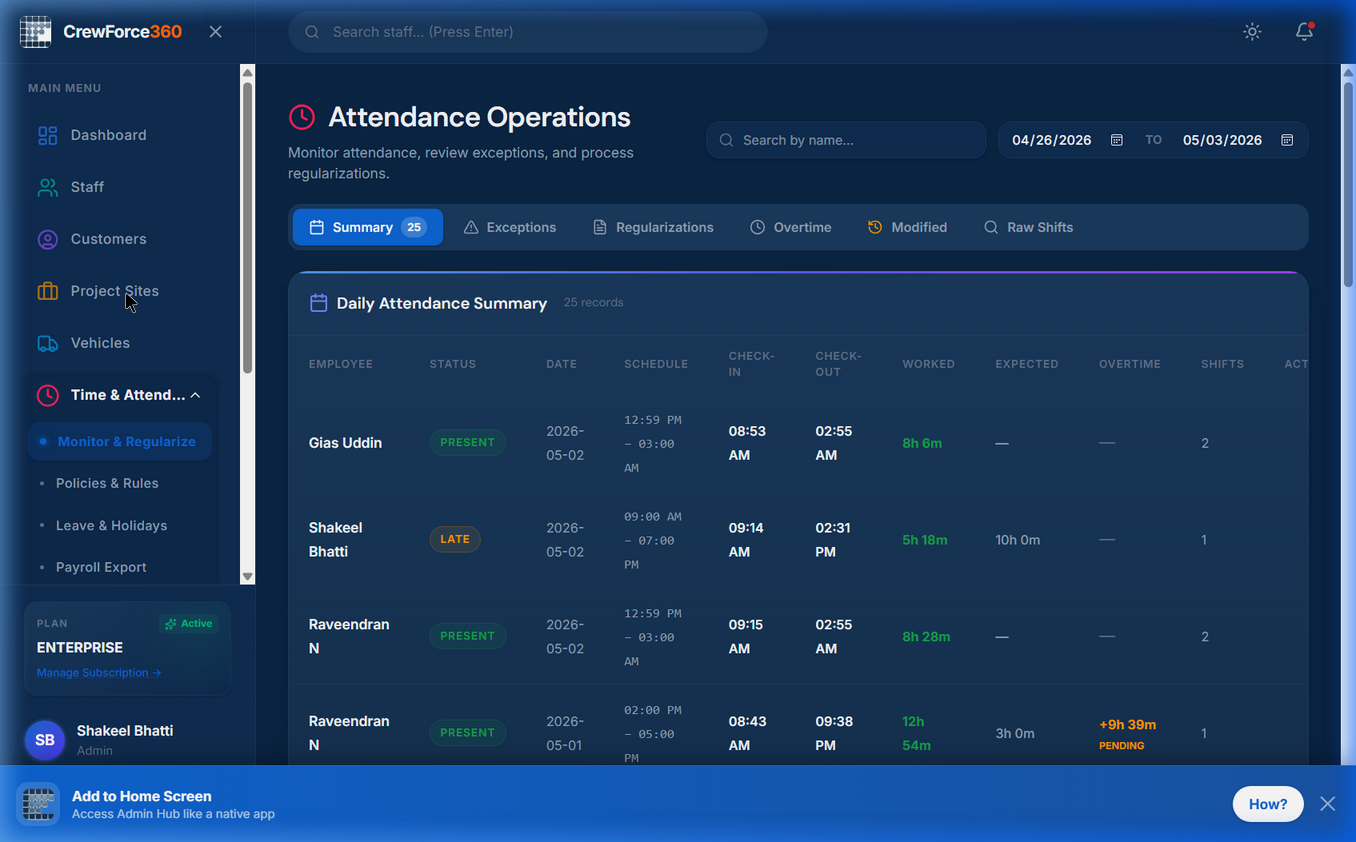Click the Regularizations document icon

600,227
